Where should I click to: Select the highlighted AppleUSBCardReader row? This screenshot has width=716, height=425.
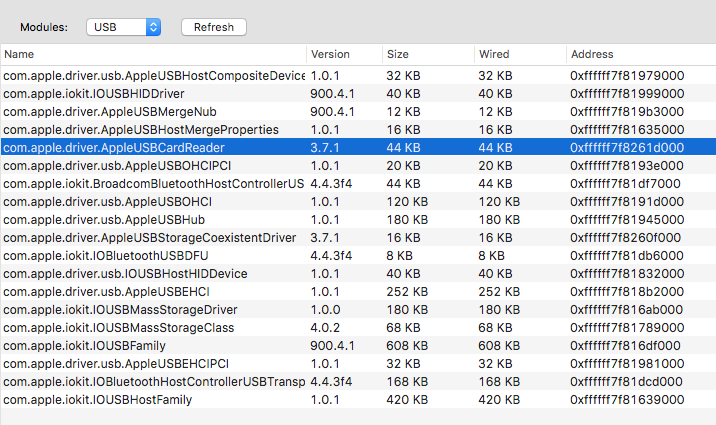[358, 147]
